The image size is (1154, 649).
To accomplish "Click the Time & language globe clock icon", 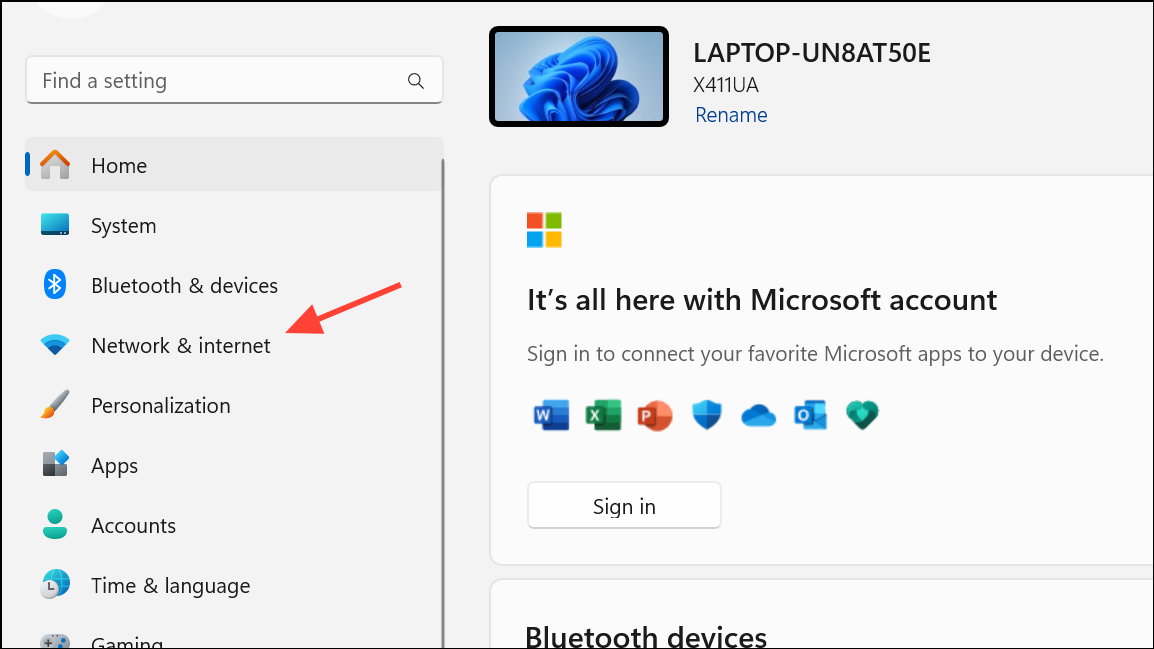I will [55, 585].
